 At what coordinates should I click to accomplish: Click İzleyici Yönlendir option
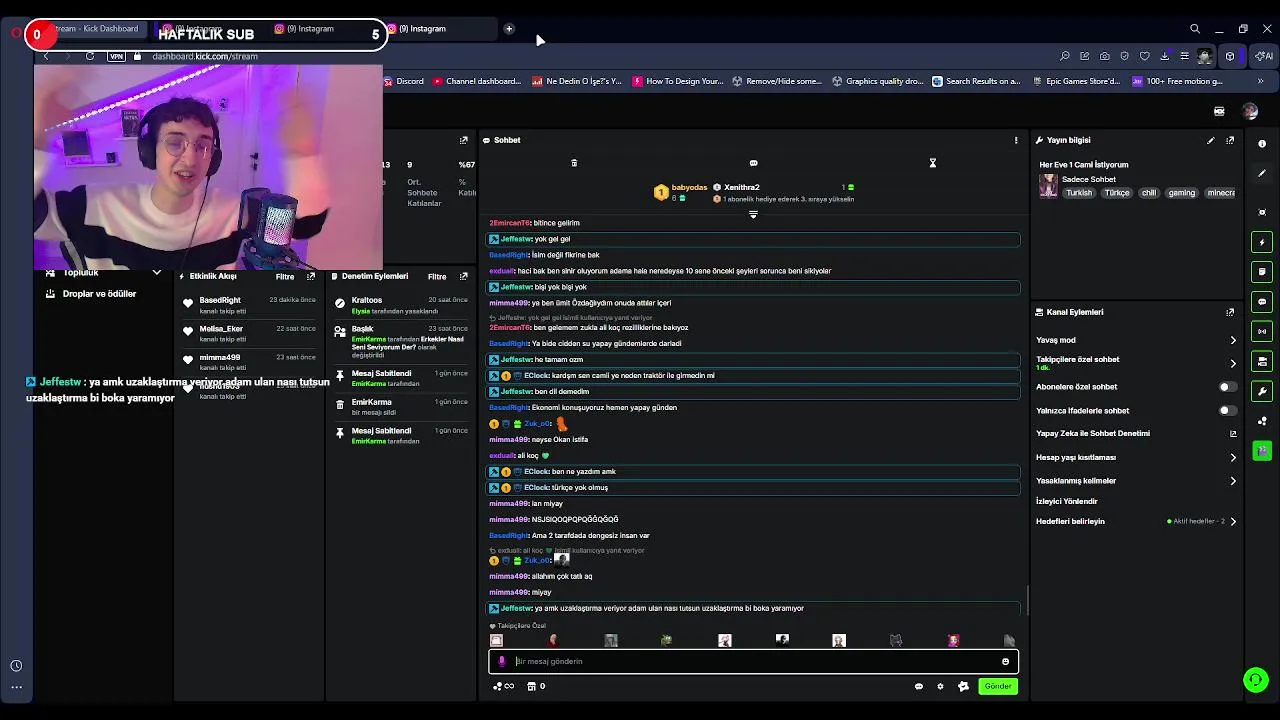1067,501
